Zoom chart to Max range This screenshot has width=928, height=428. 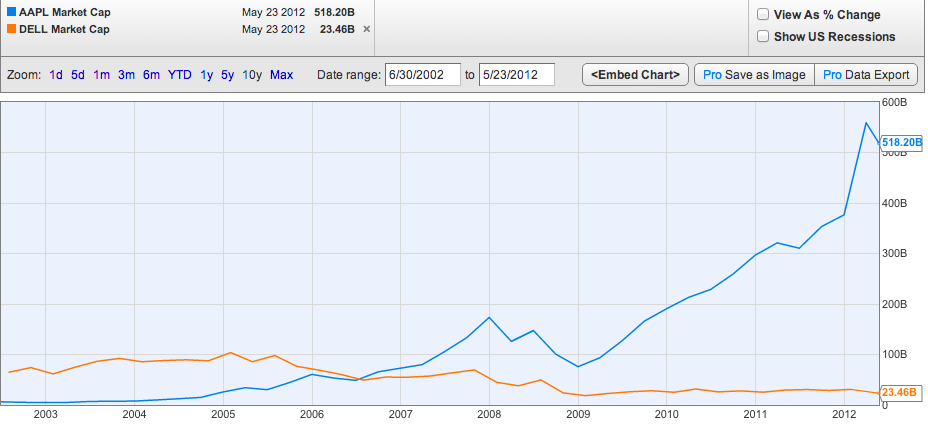coord(281,75)
